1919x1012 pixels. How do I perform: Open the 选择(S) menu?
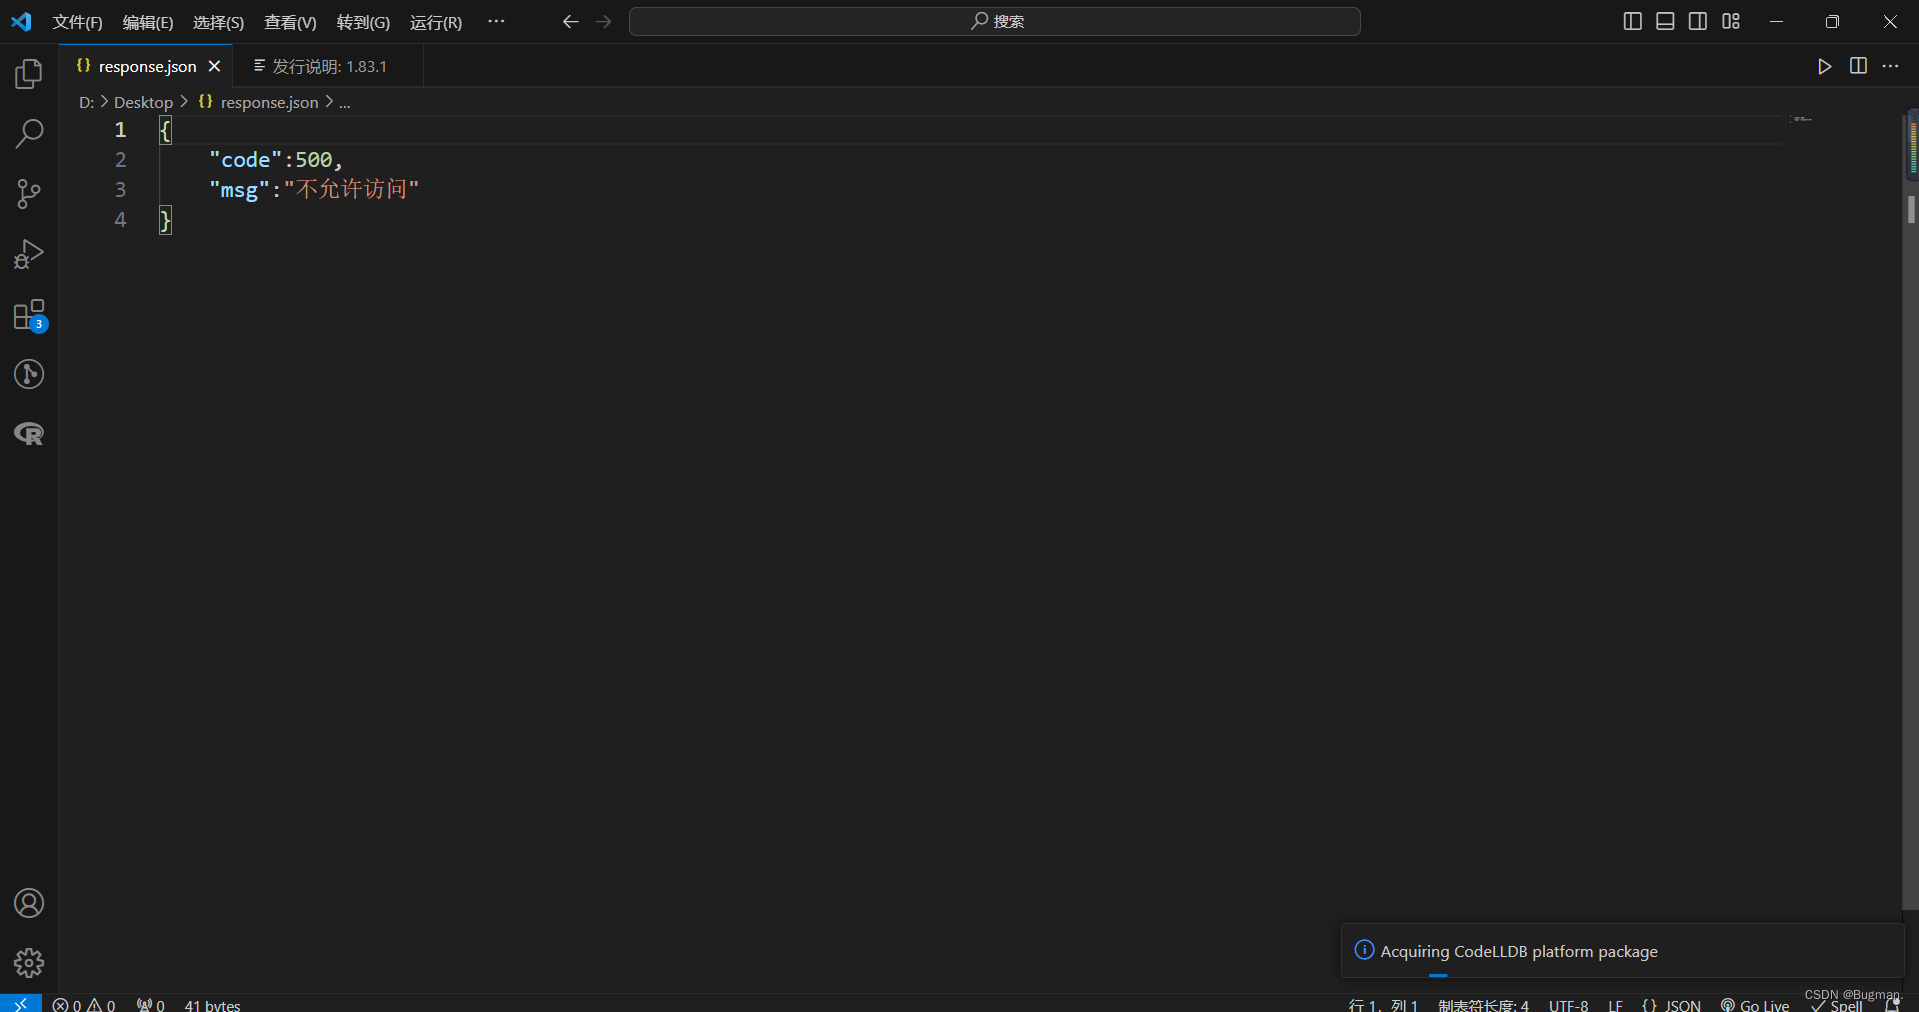click(218, 22)
